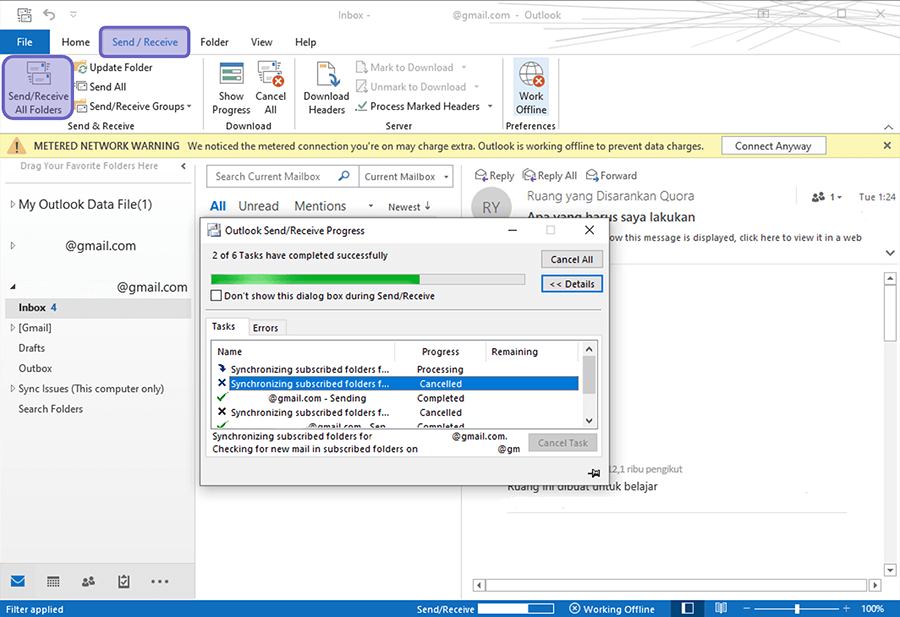Open the View tab
Screen dimensions: 900x617
coord(261,42)
